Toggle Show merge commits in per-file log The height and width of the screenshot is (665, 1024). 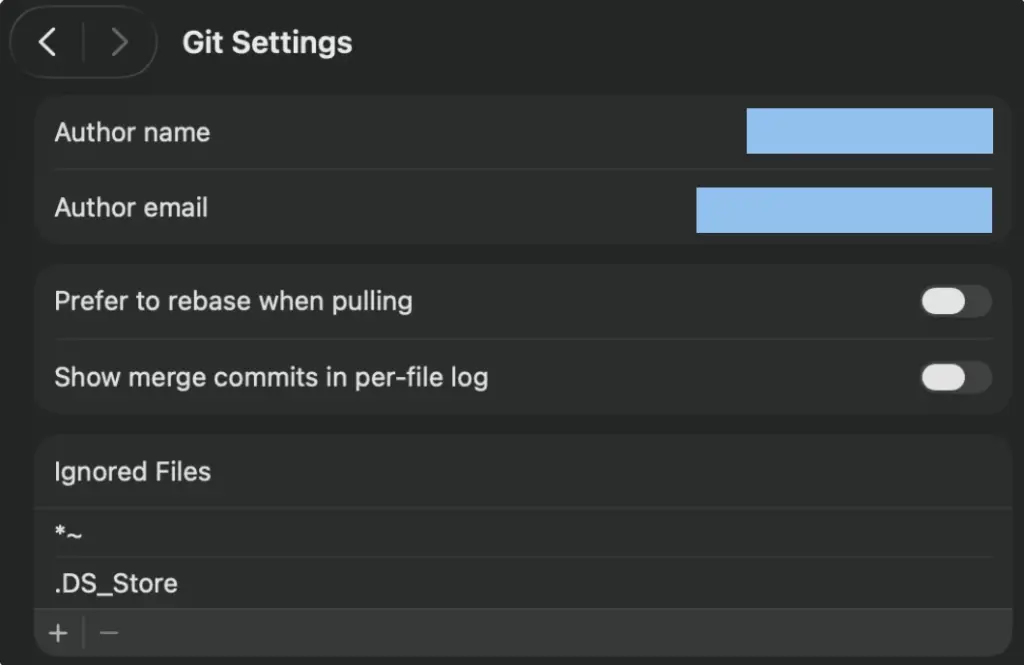[x=955, y=377]
